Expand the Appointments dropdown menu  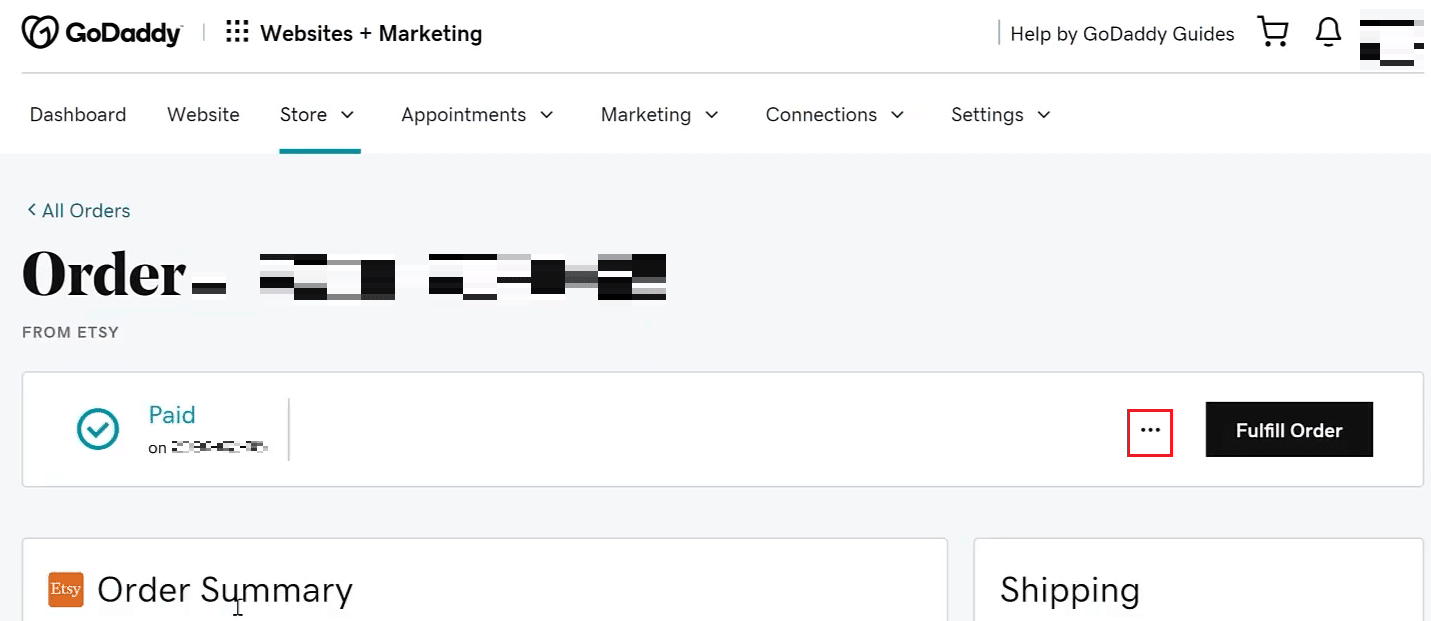pos(478,115)
